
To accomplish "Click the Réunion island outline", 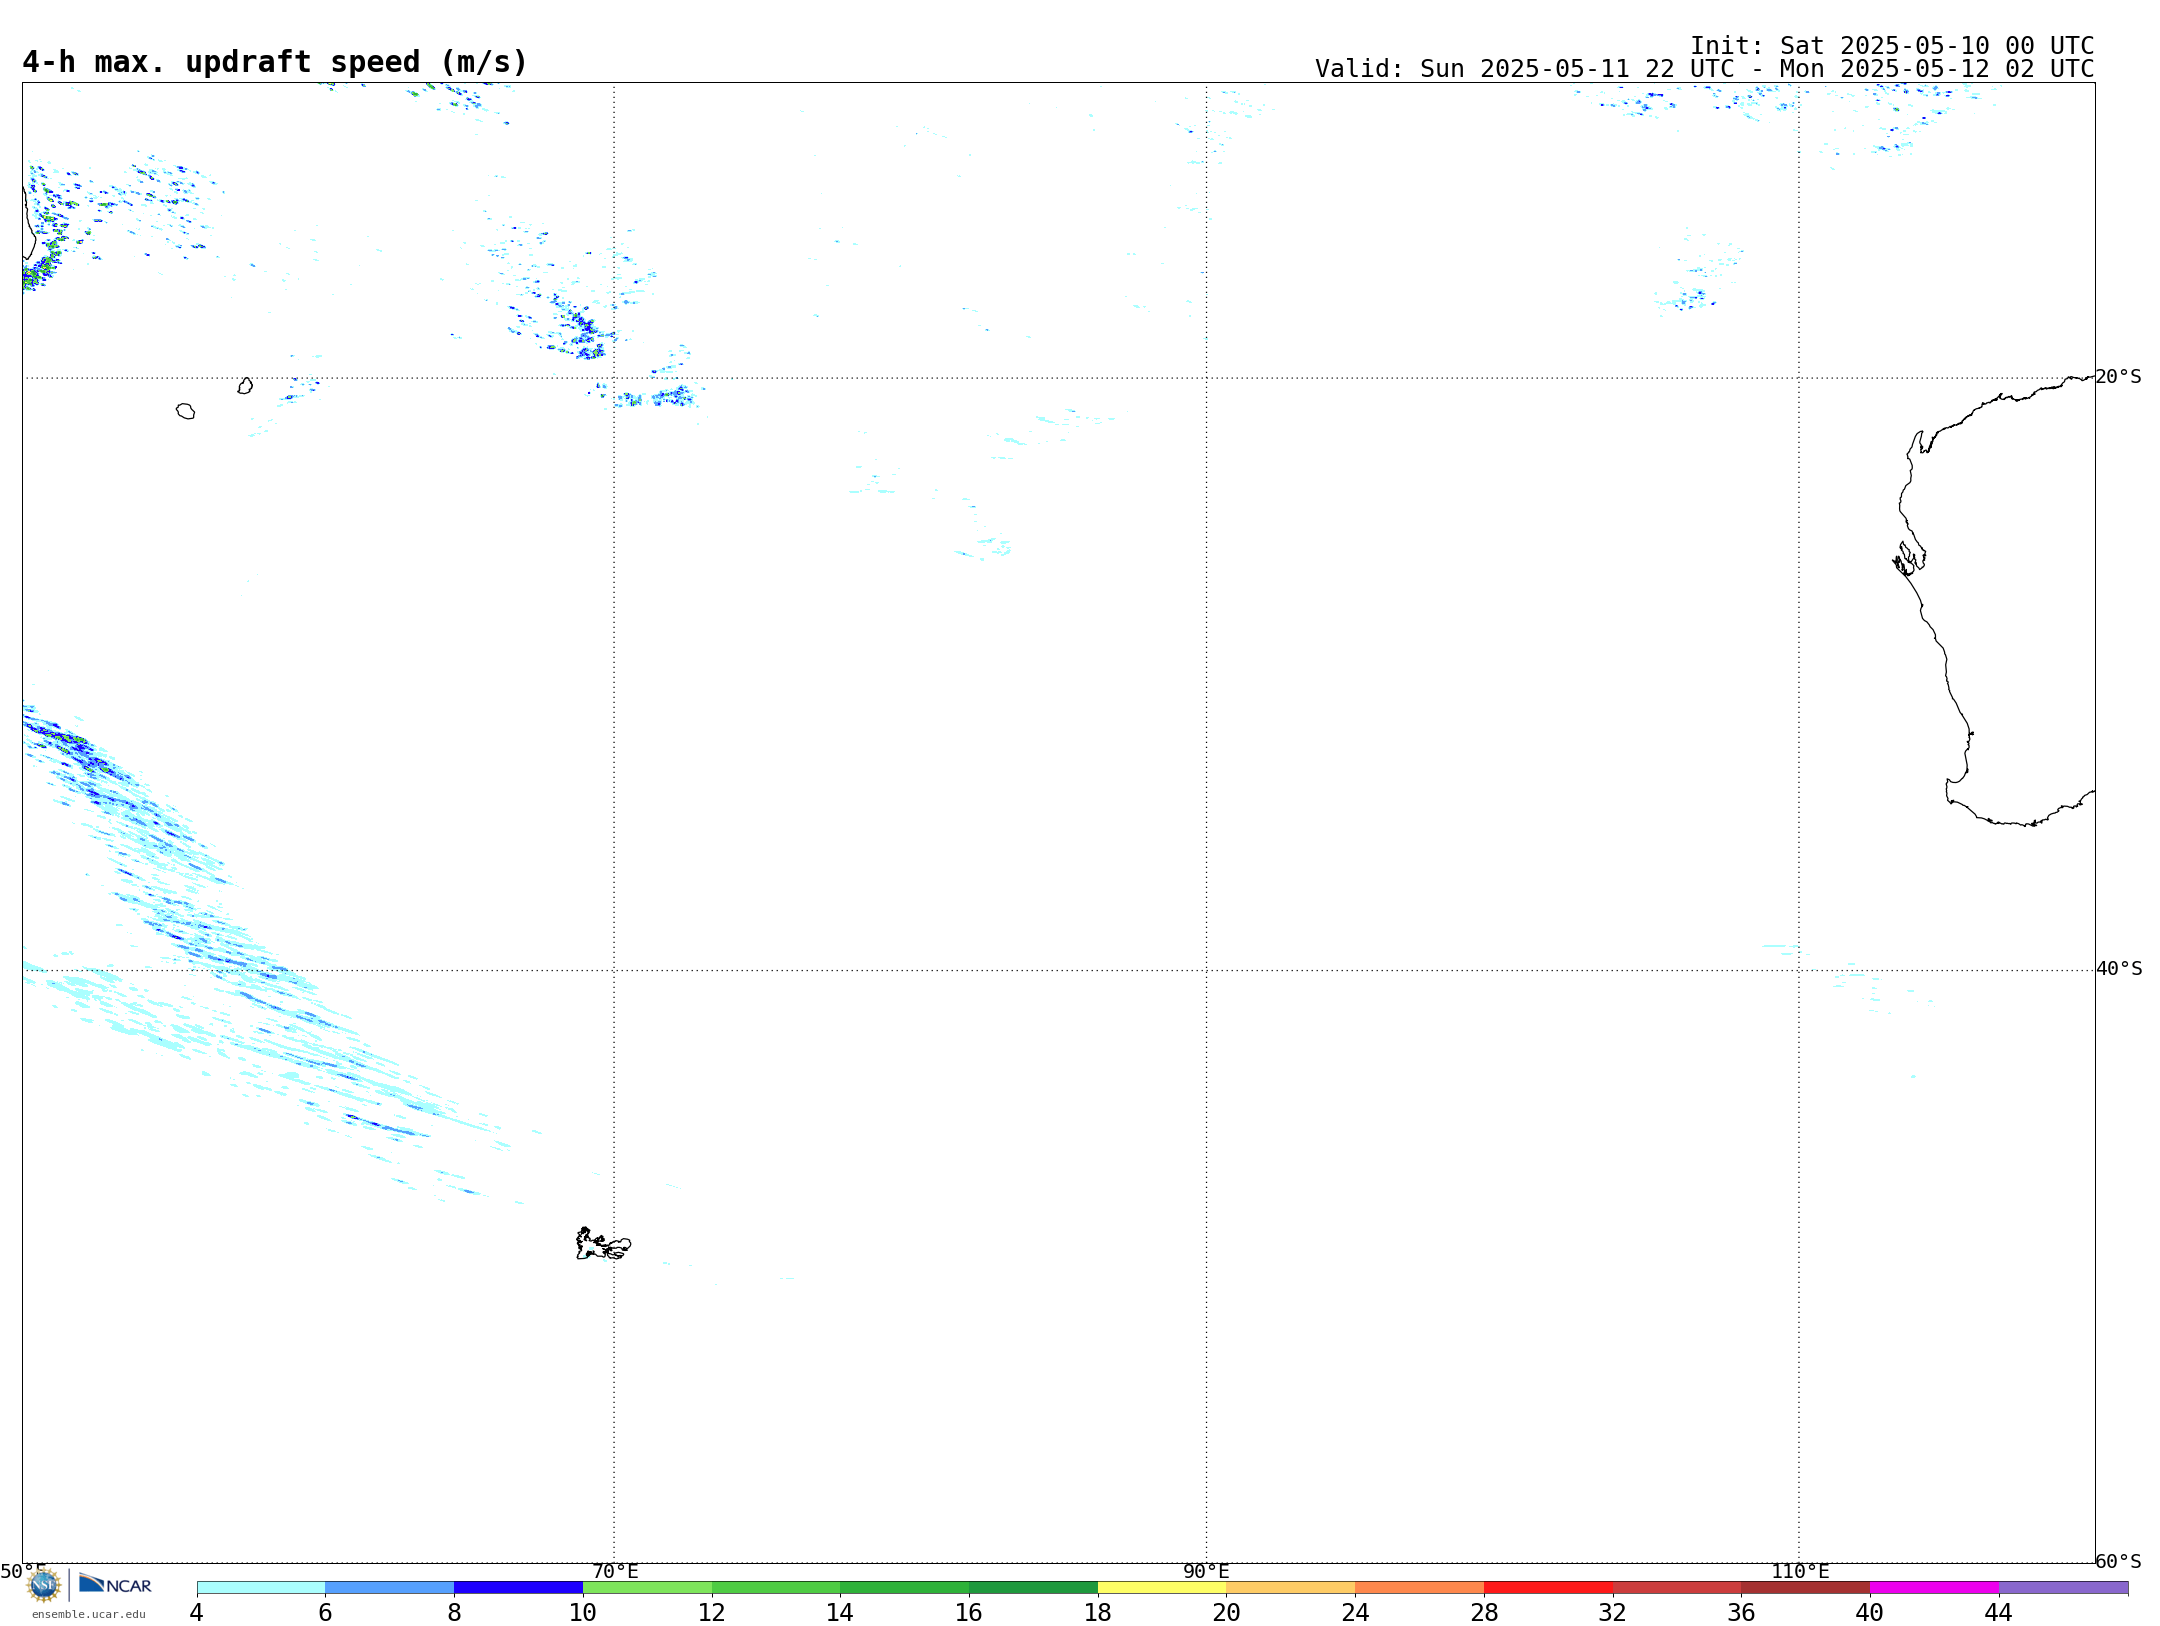I will [x=185, y=411].
